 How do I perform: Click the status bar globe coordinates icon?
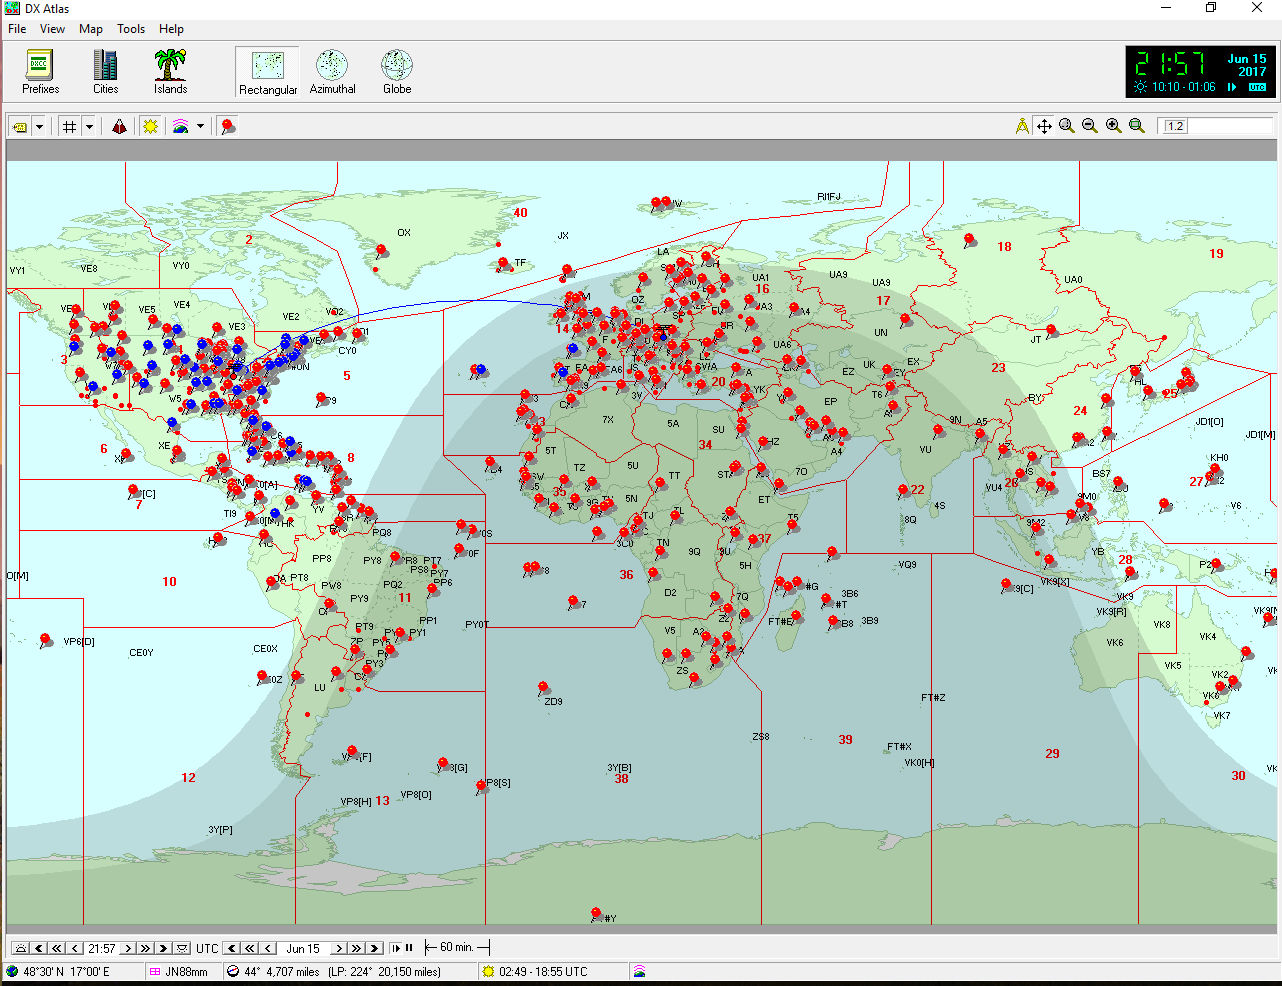click(x=12, y=972)
